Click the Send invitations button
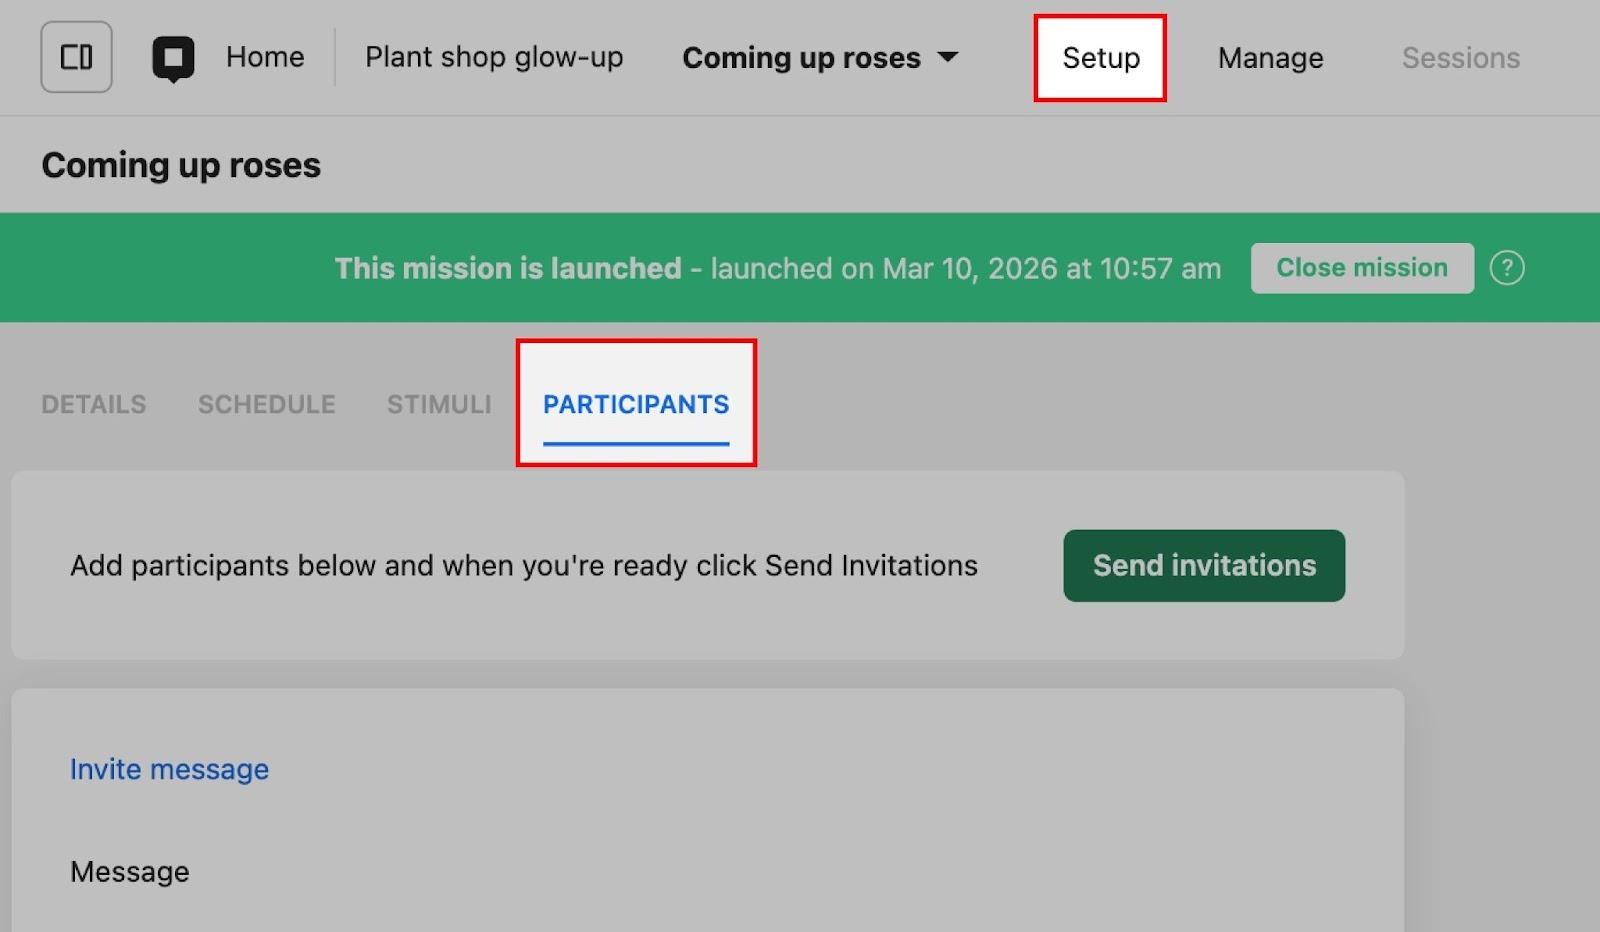 tap(1204, 566)
